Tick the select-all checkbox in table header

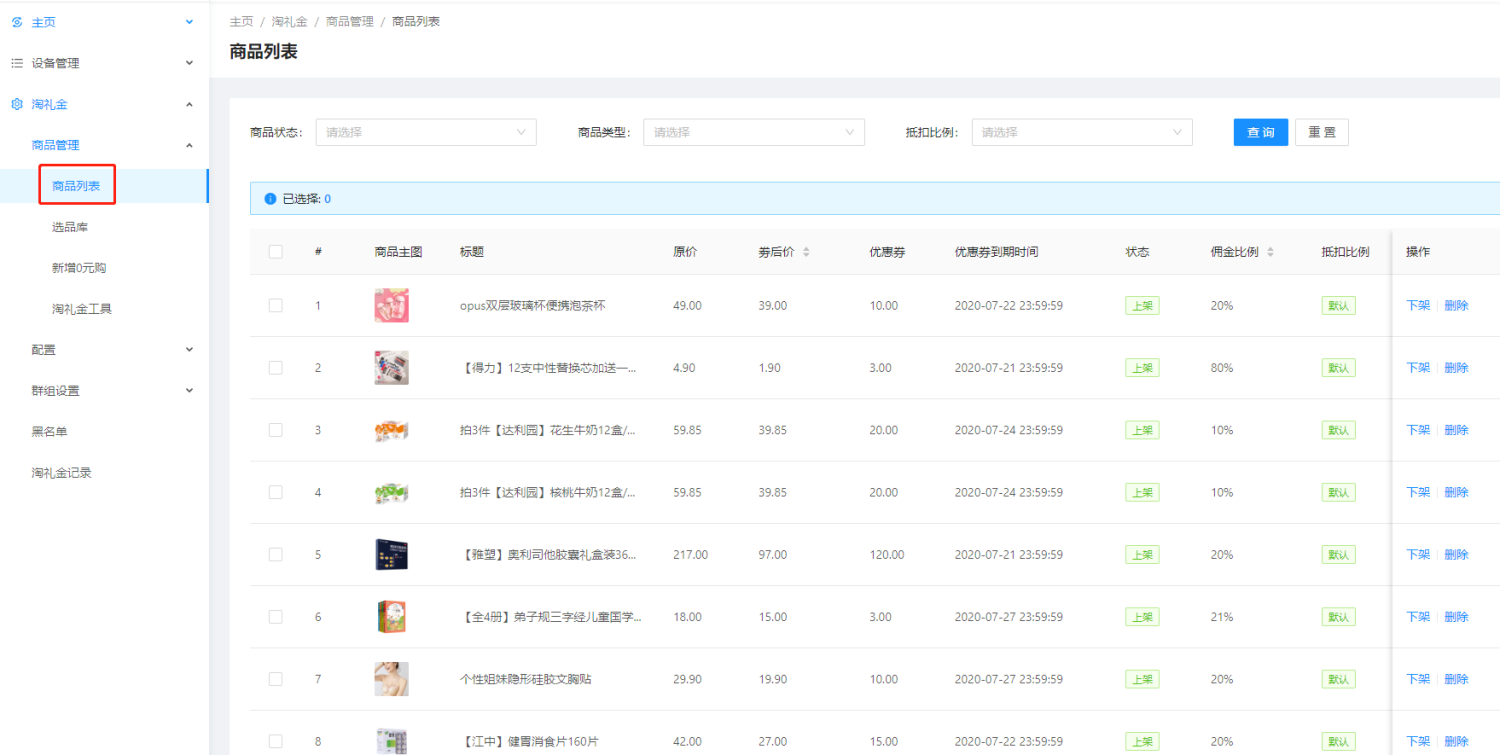click(x=276, y=252)
